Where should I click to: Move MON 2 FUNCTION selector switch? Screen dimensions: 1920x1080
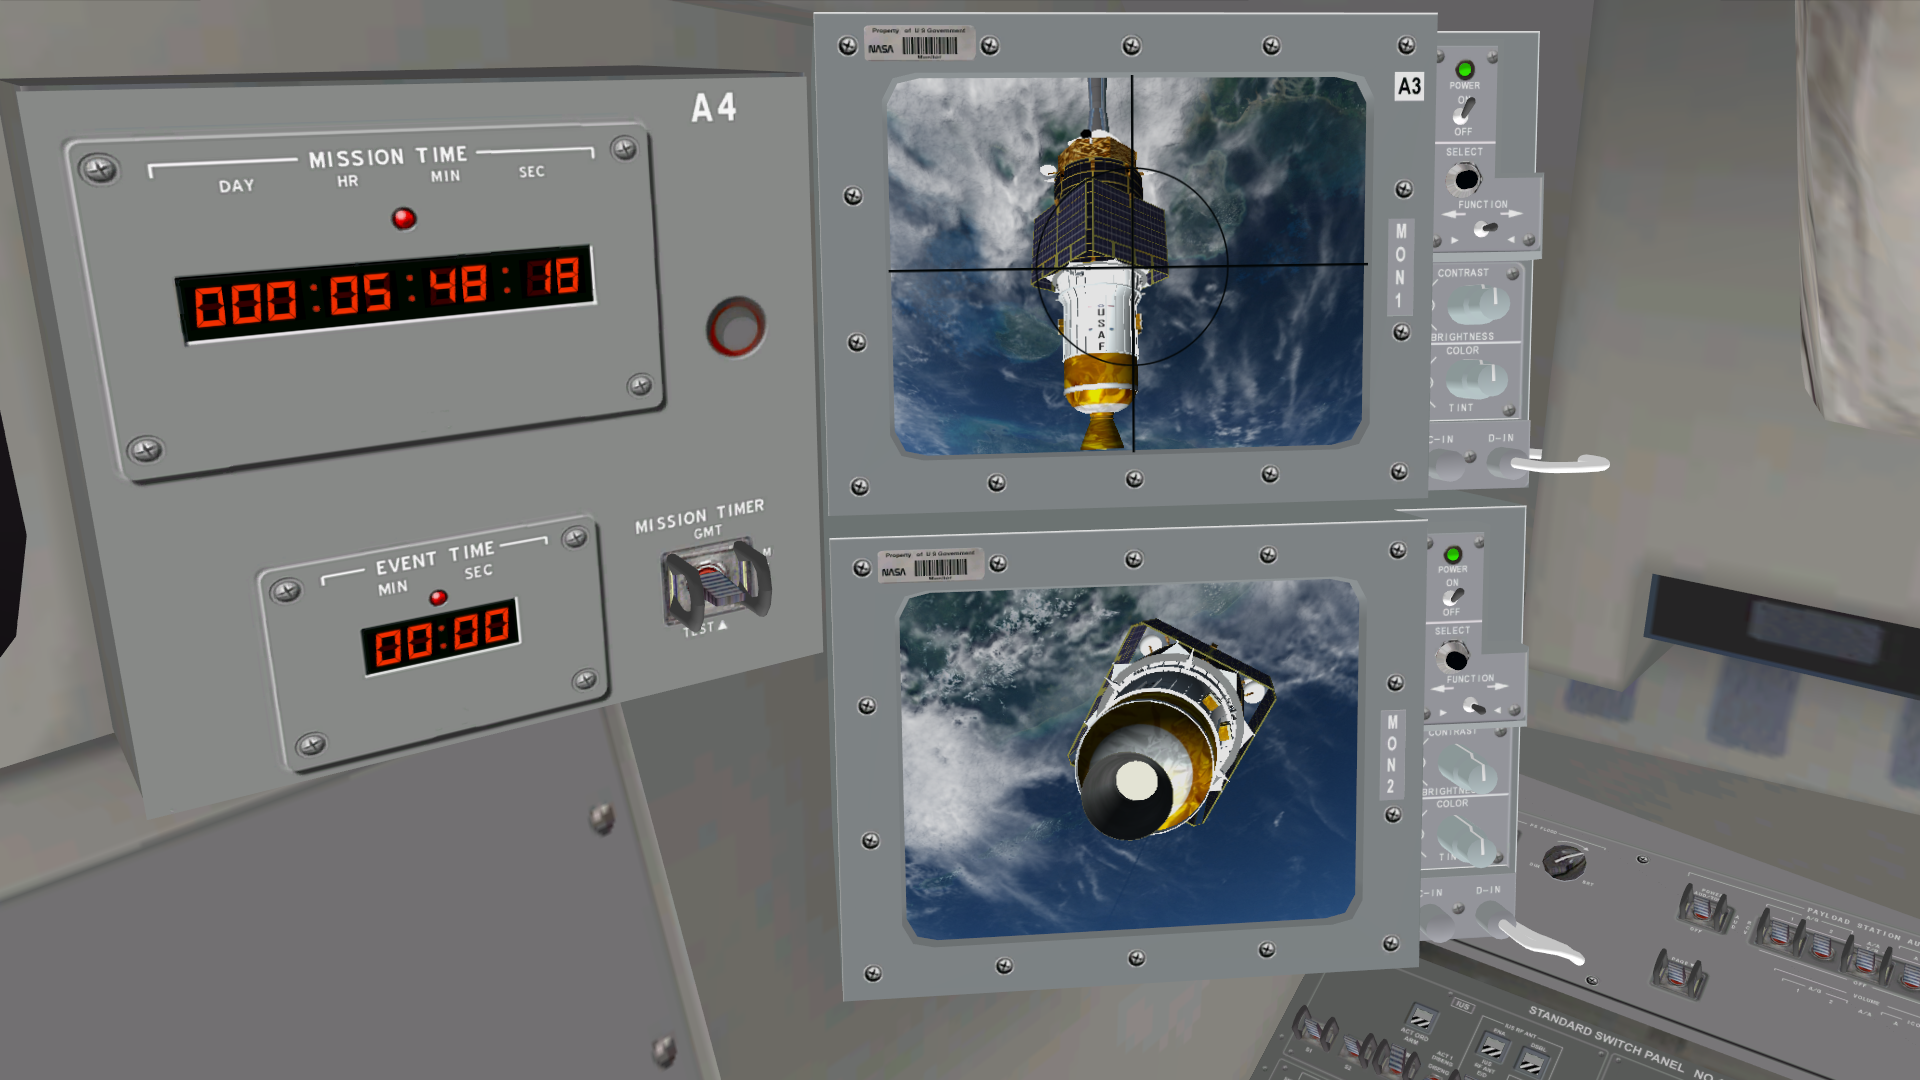[x=1473, y=705]
